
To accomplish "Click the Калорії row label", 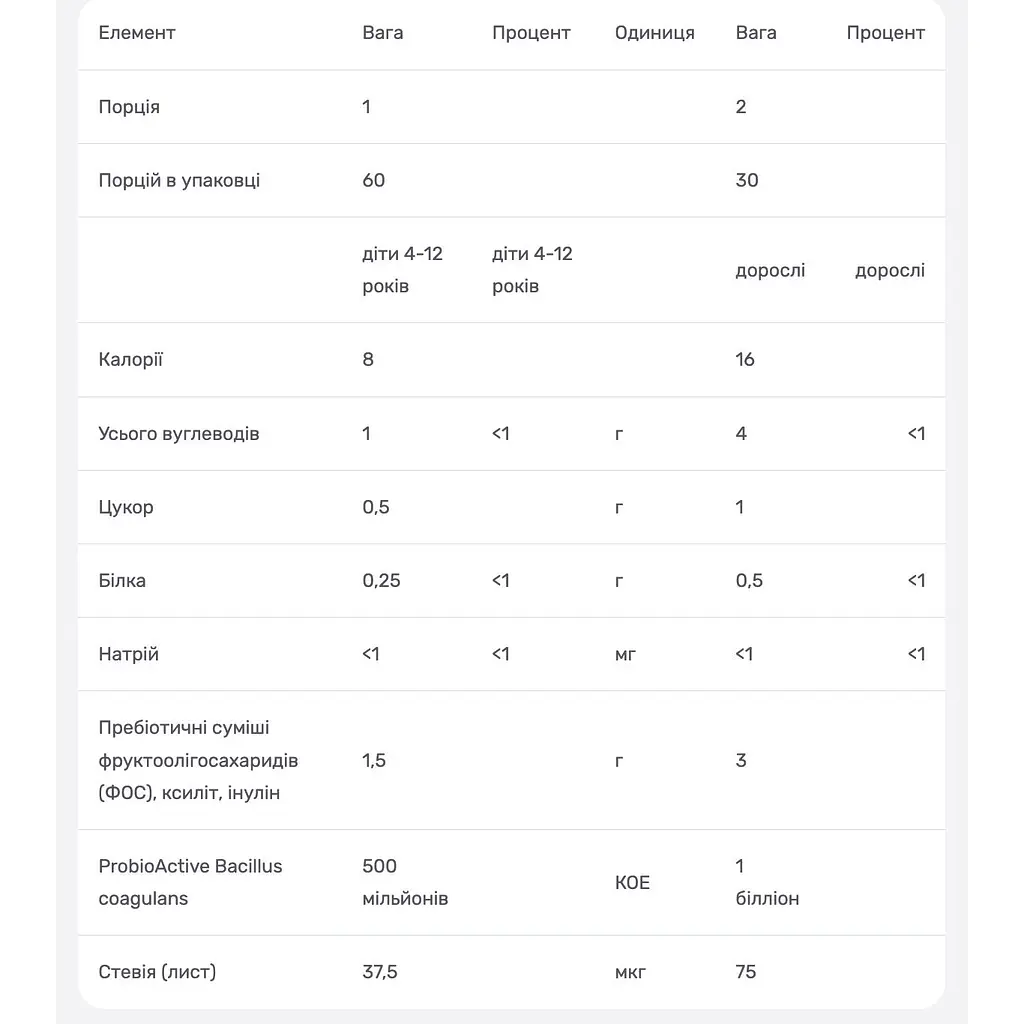I will (131, 360).
